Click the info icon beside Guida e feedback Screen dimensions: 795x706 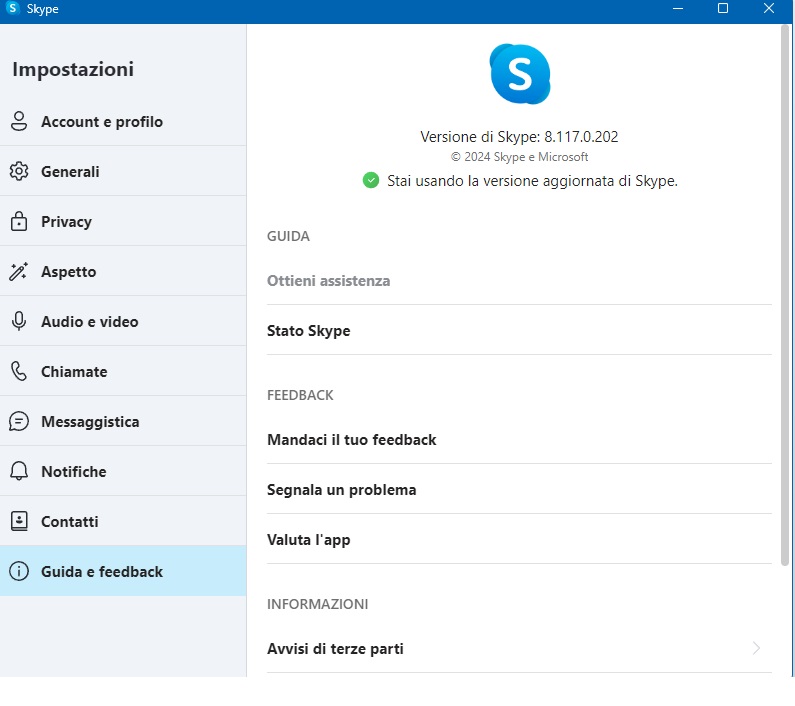(19, 571)
